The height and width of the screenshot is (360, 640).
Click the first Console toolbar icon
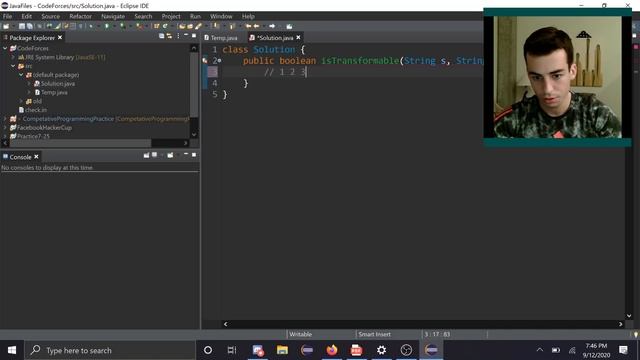tap(147, 155)
